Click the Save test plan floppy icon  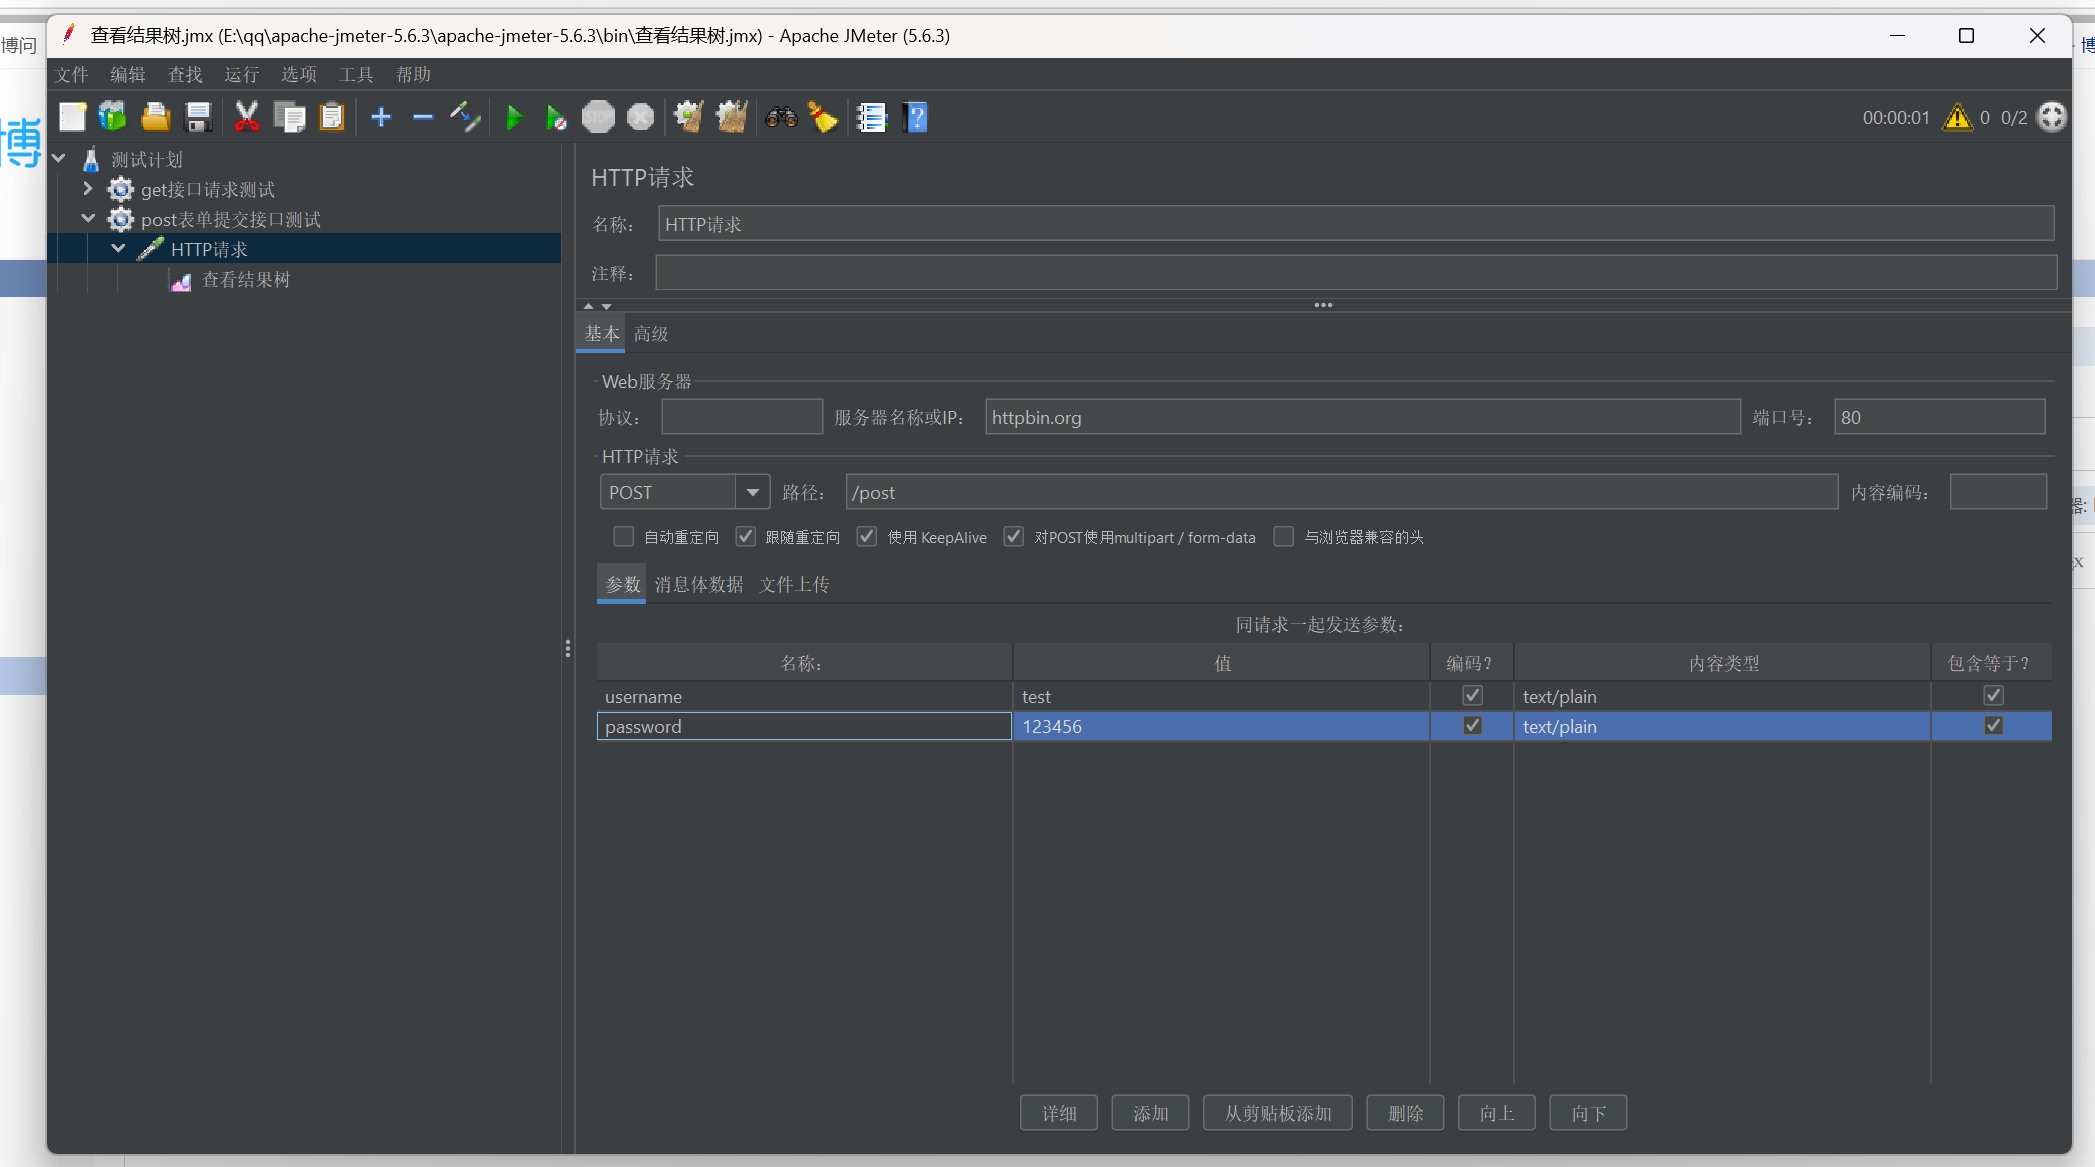(198, 118)
